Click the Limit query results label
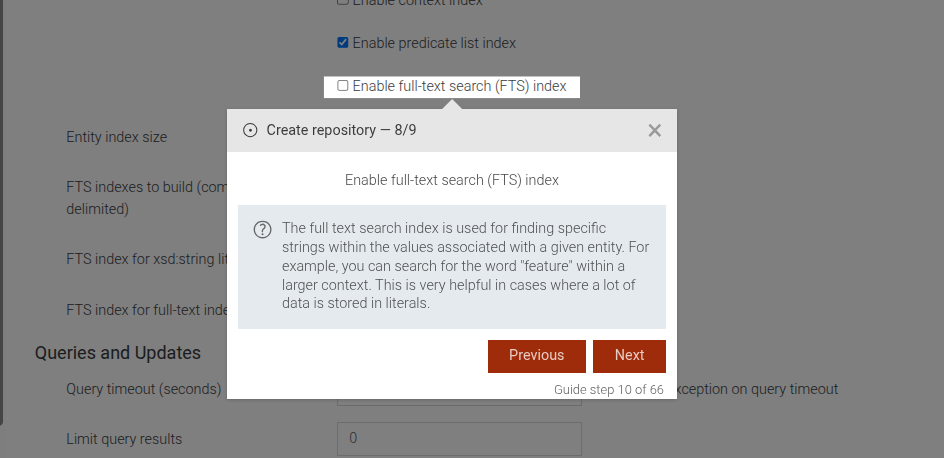944x458 pixels. pyautogui.click(x=124, y=439)
